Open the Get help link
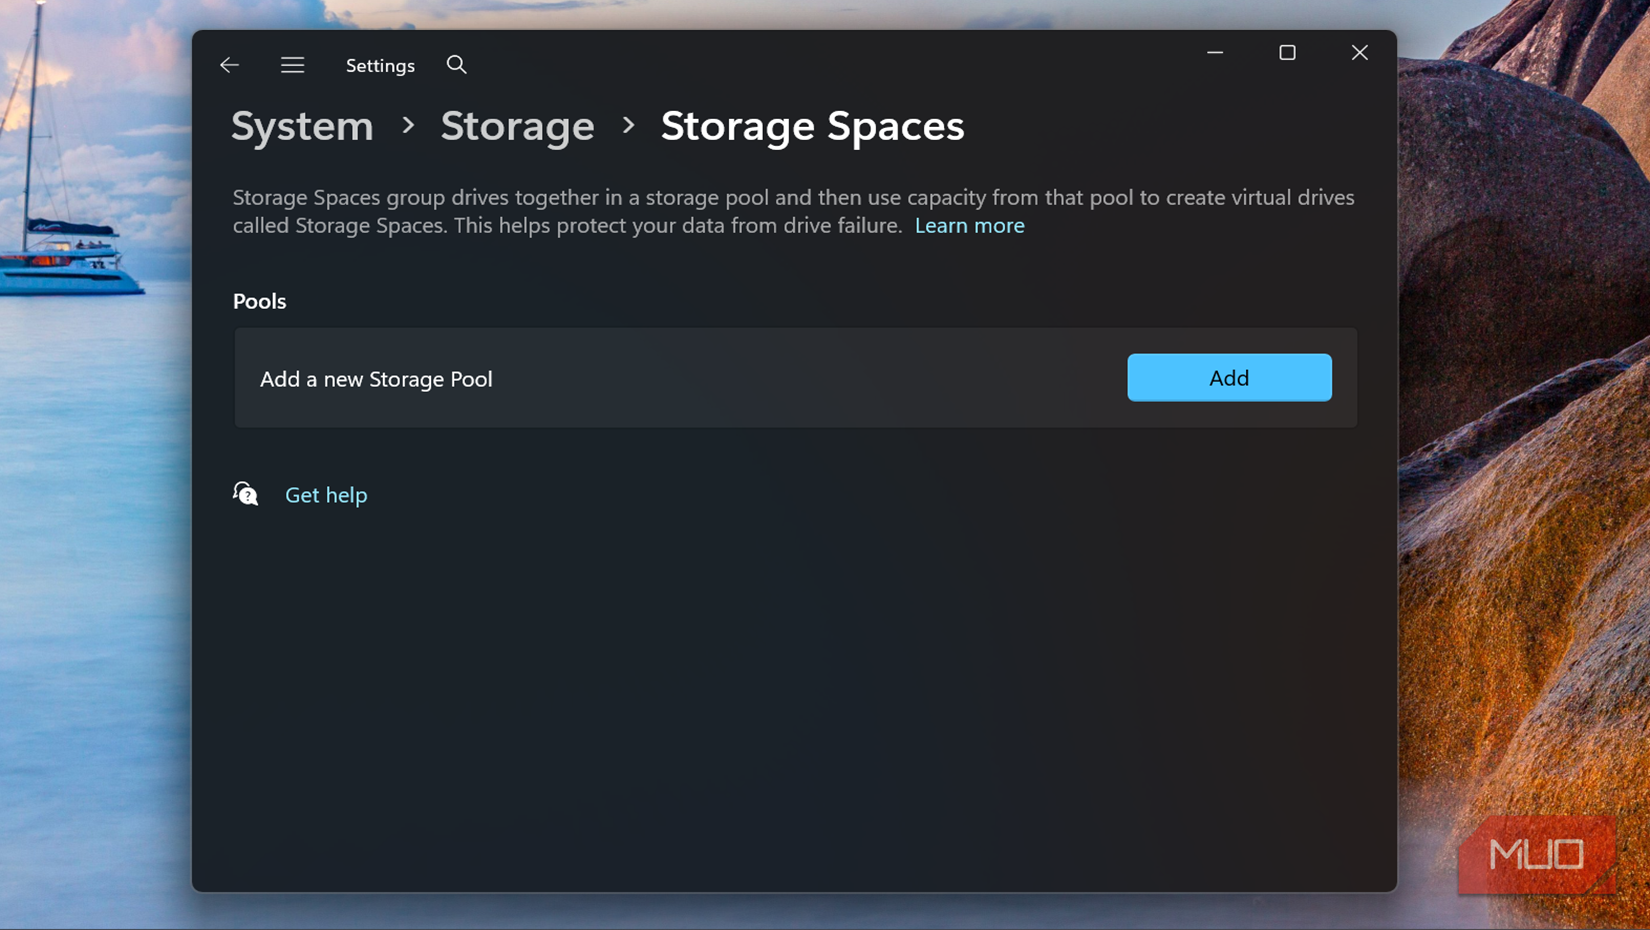This screenshot has height=930, width=1650. pyautogui.click(x=326, y=495)
